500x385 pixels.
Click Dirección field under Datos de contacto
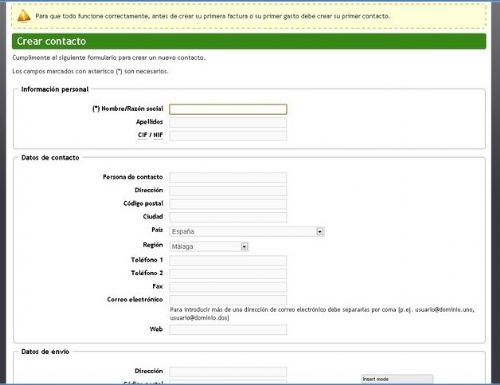(x=228, y=191)
